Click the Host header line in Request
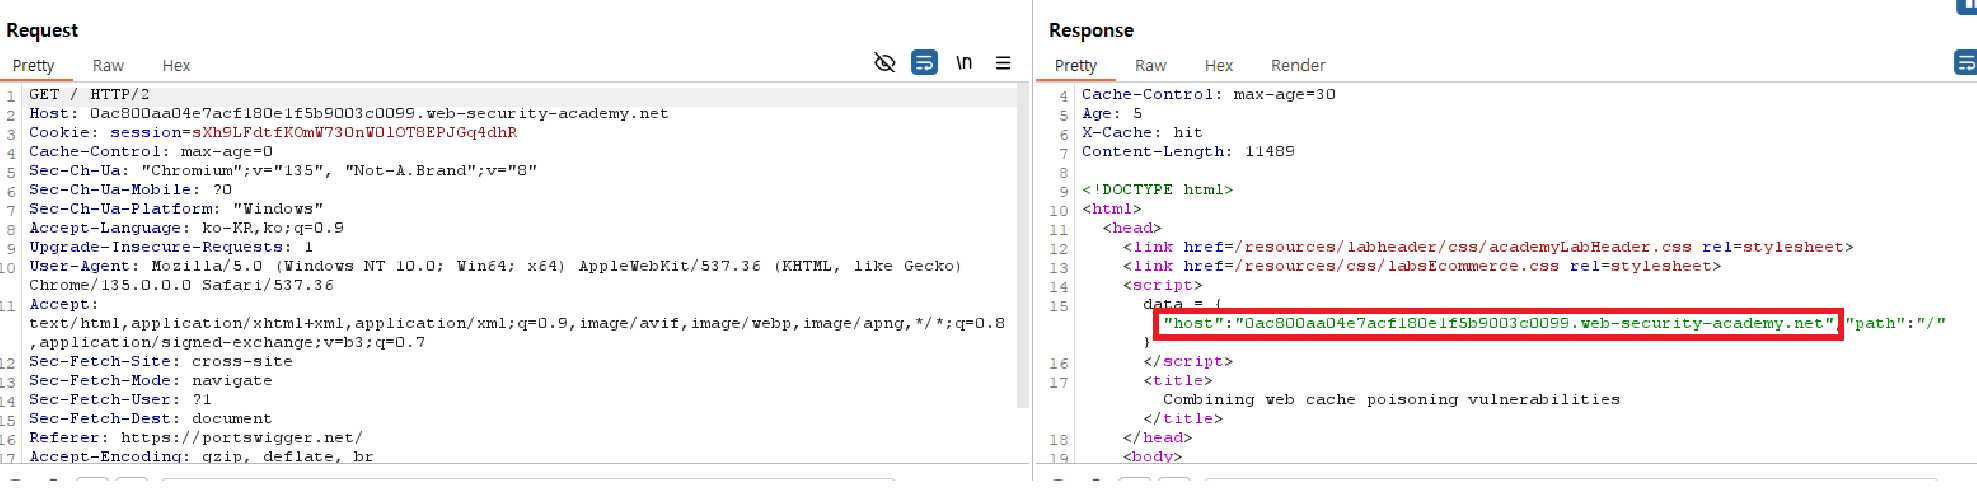This screenshot has height=492, width=1977. click(x=348, y=113)
